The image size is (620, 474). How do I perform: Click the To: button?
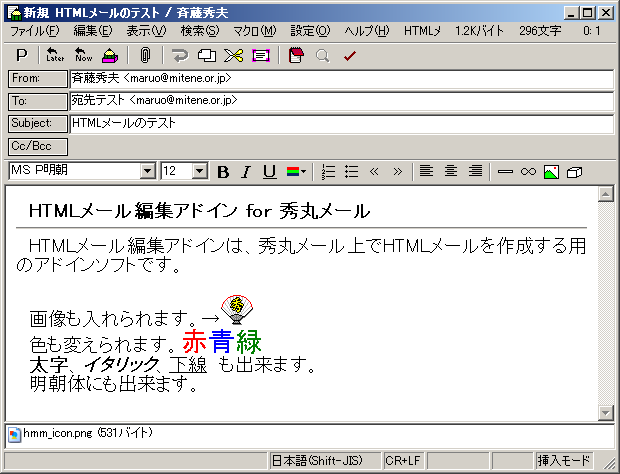pyautogui.click(x=38, y=101)
